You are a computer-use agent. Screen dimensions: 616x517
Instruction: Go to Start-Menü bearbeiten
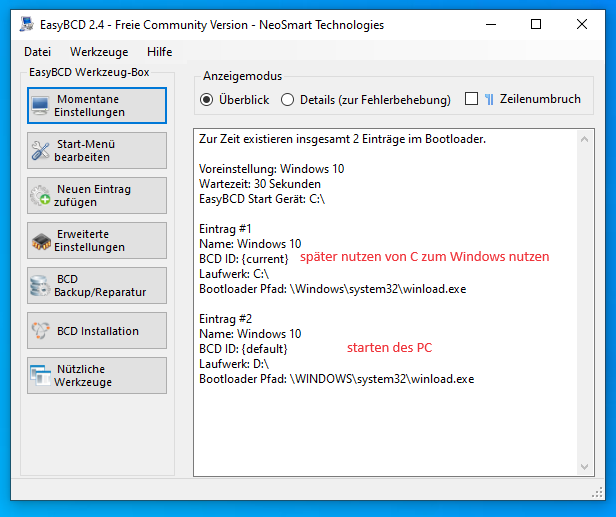[97, 150]
